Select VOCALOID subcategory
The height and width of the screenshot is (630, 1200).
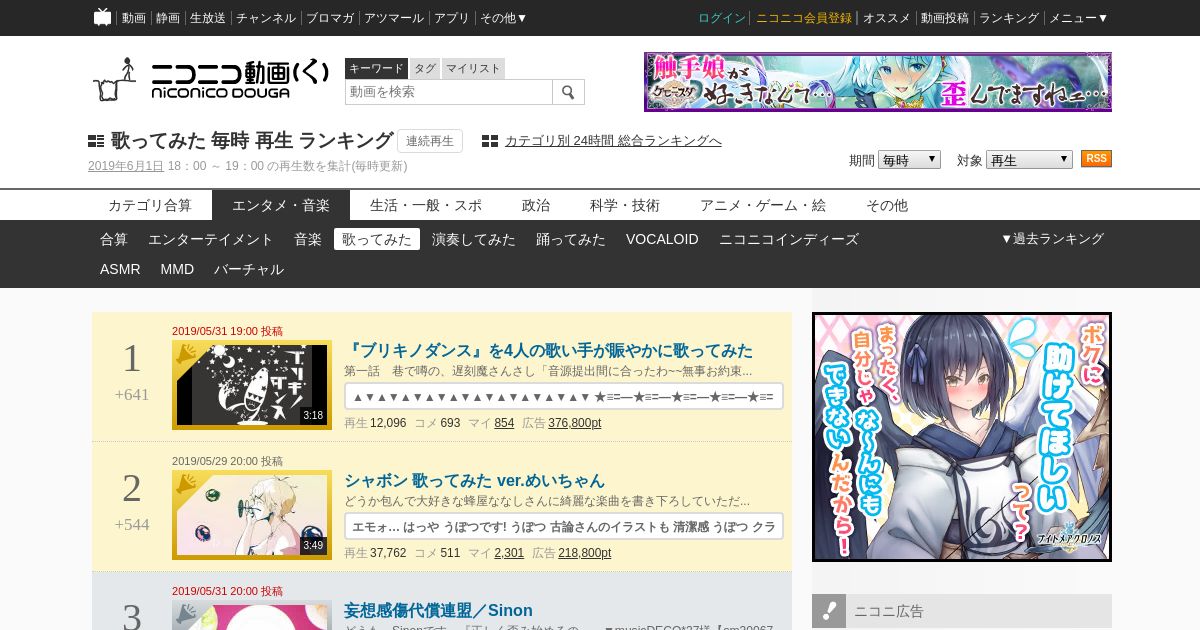tap(662, 239)
